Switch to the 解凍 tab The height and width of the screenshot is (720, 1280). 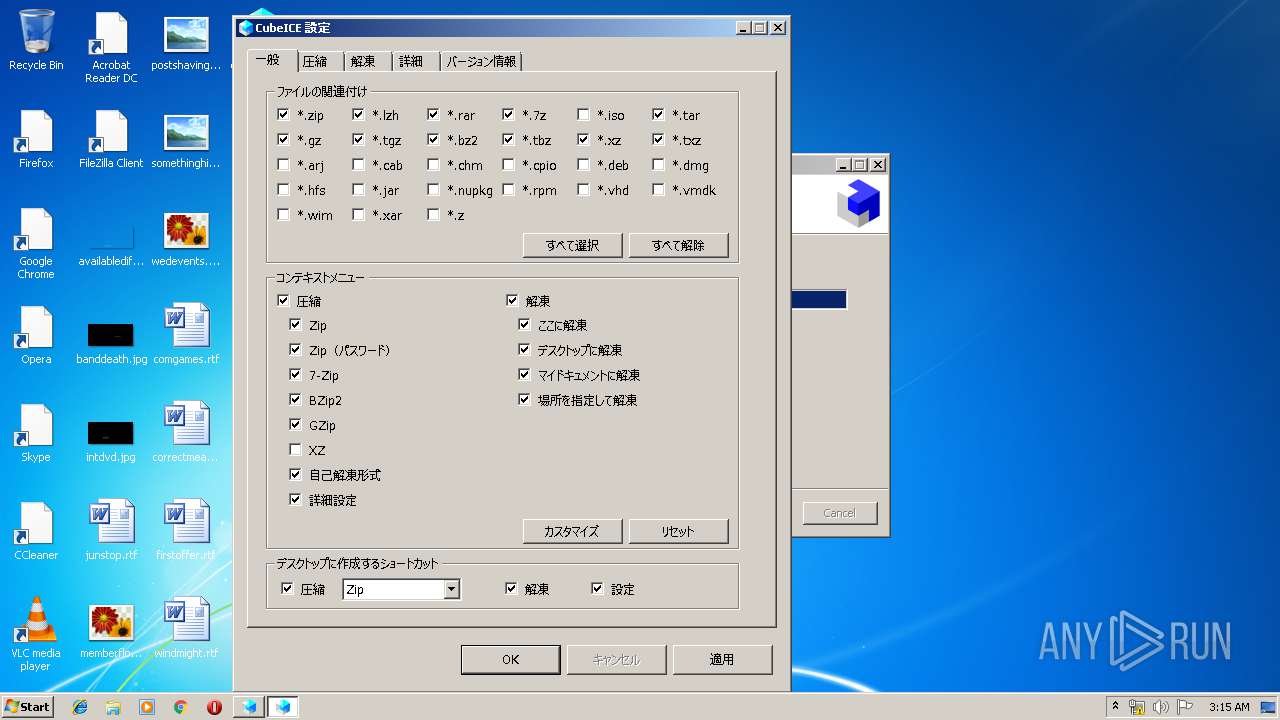click(363, 62)
